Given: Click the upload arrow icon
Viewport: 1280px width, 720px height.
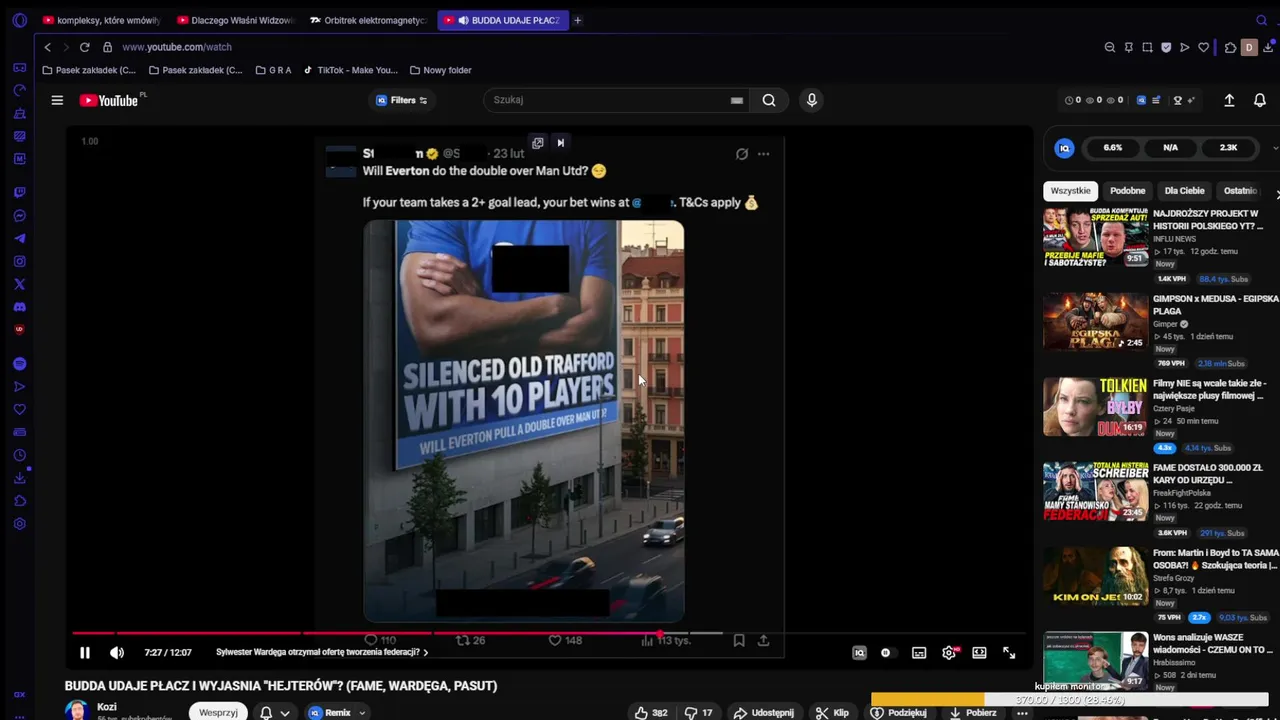Looking at the screenshot, I should 1229,100.
